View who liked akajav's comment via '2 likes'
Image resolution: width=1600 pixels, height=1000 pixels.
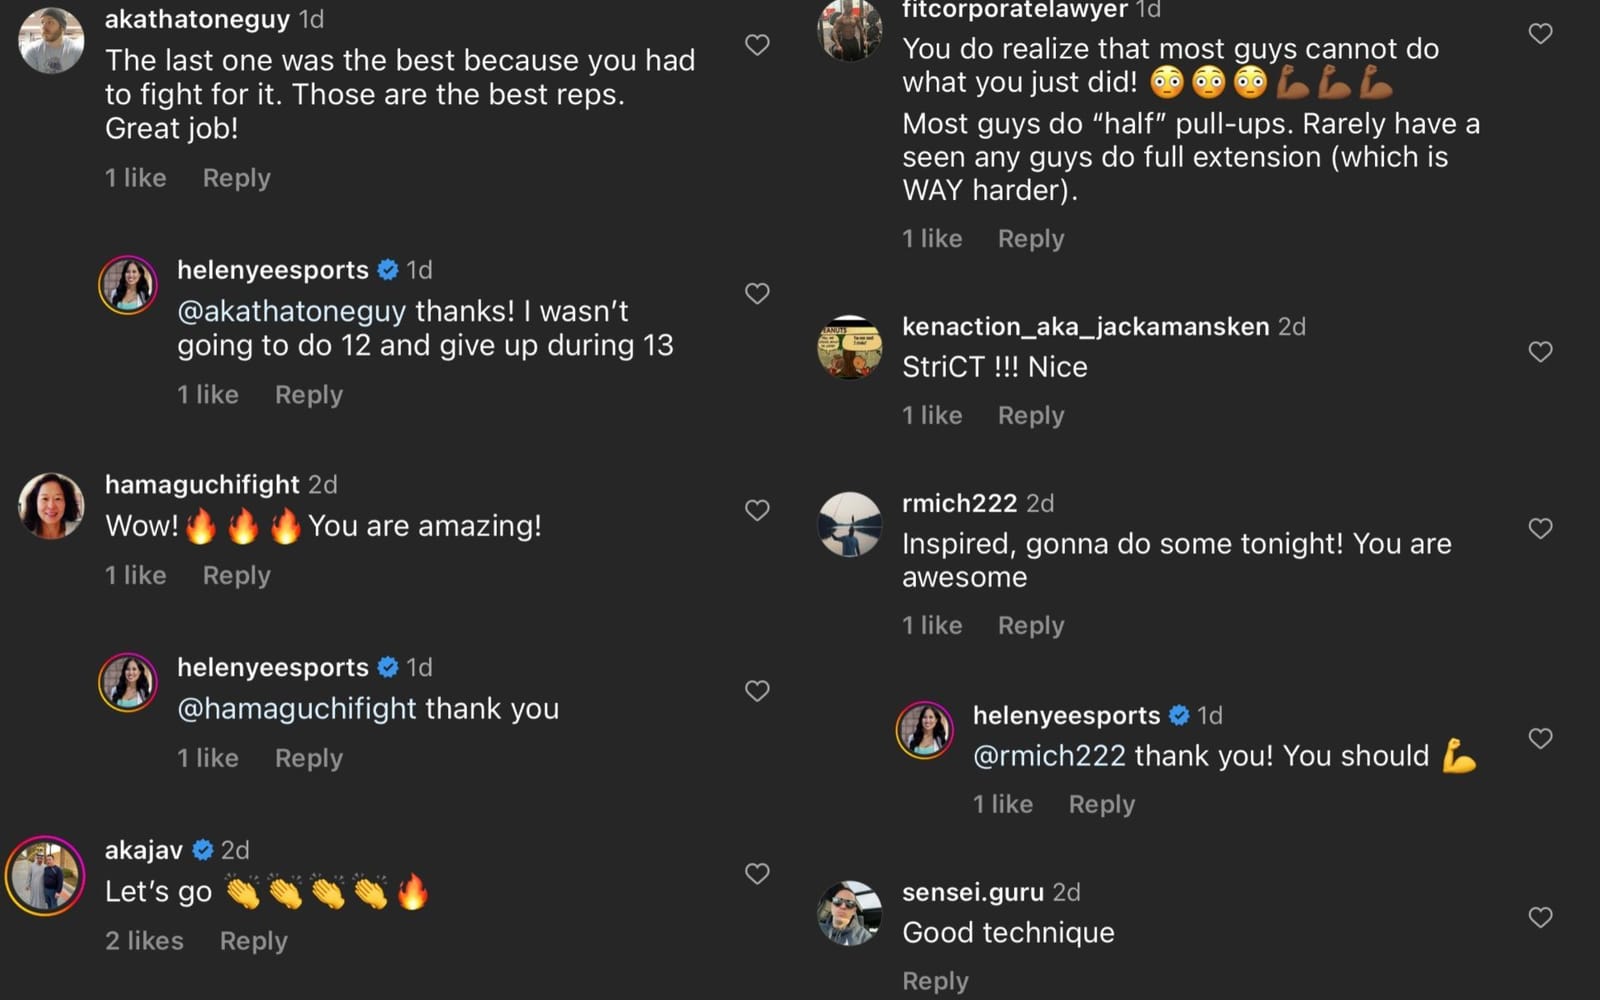point(143,940)
